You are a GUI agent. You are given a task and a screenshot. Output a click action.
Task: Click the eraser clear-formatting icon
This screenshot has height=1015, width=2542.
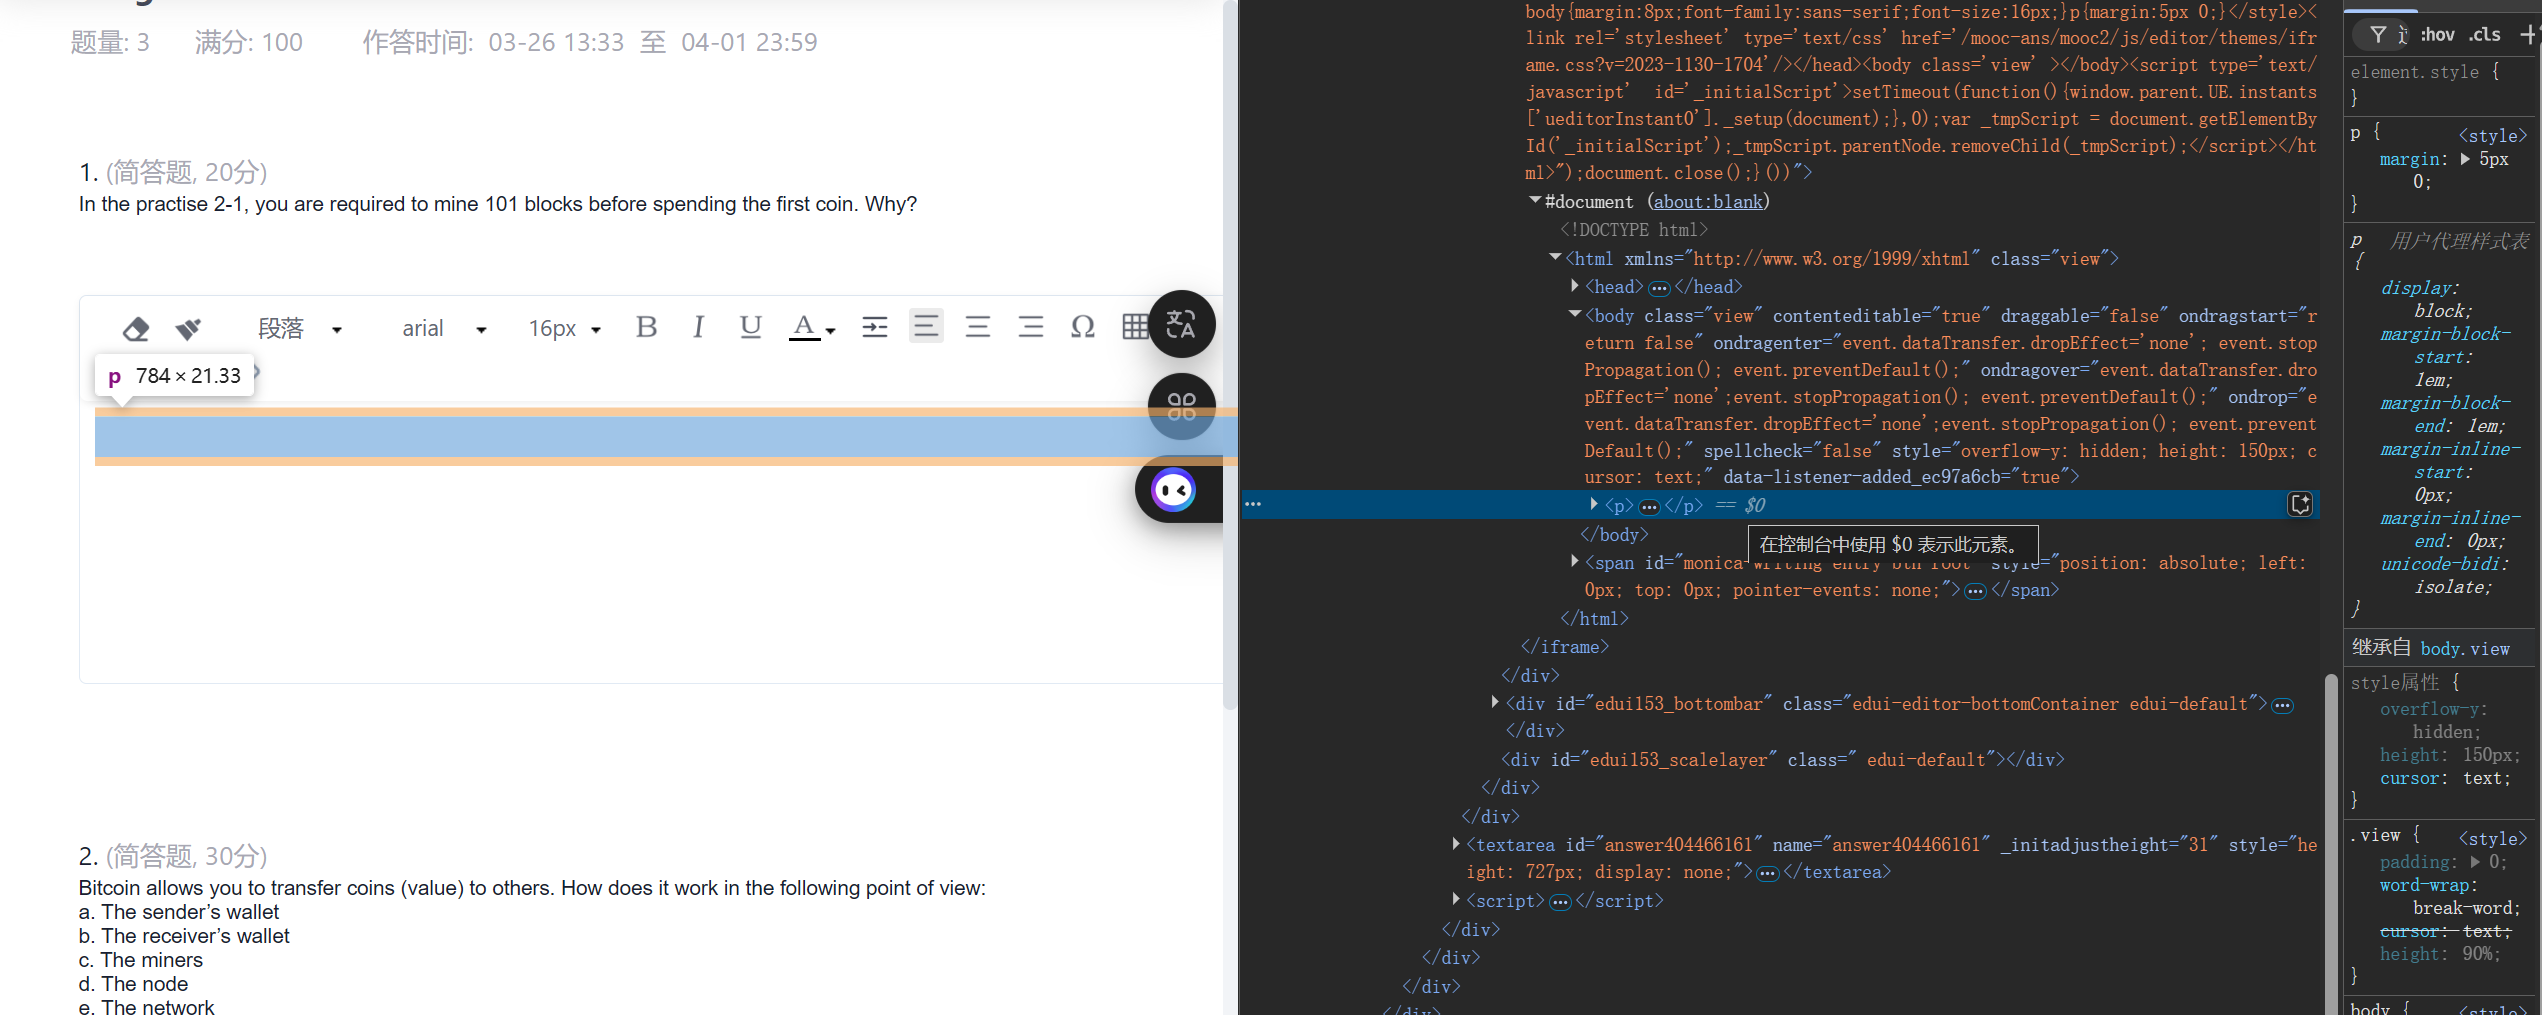pos(136,328)
